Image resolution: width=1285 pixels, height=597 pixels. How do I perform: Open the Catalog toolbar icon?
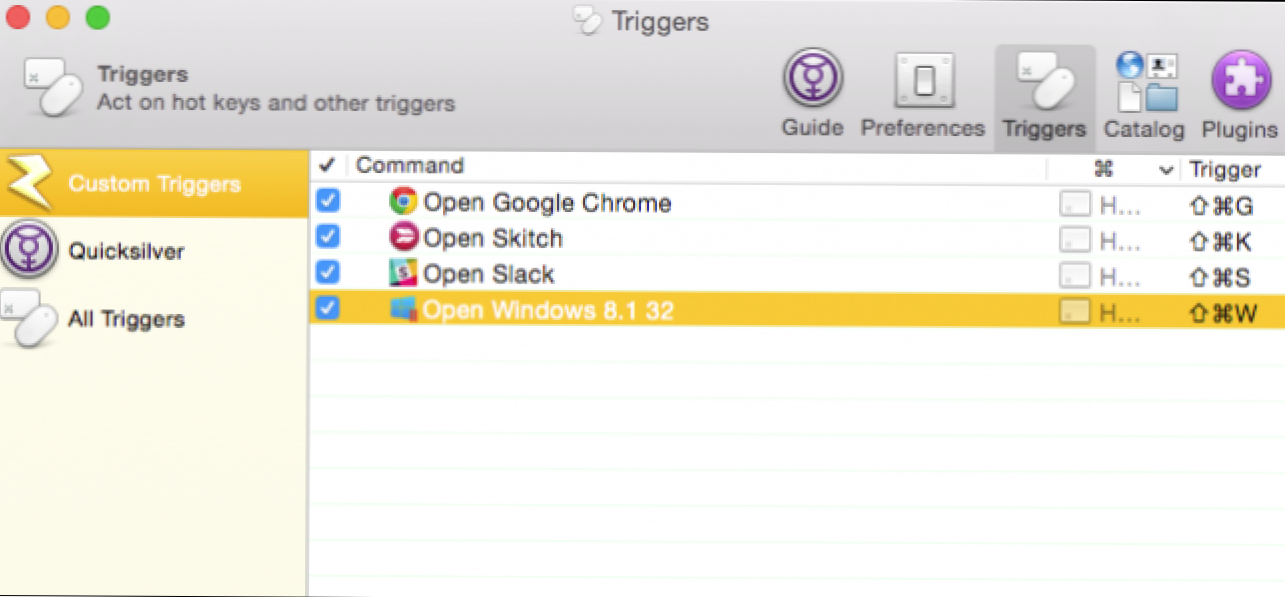click(x=1145, y=82)
